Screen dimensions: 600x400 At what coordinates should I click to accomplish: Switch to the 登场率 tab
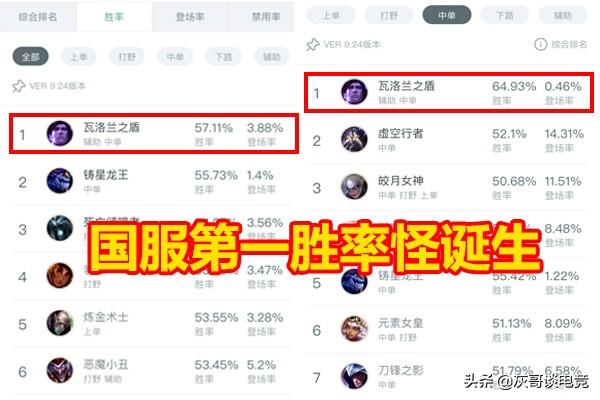tap(190, 16)
